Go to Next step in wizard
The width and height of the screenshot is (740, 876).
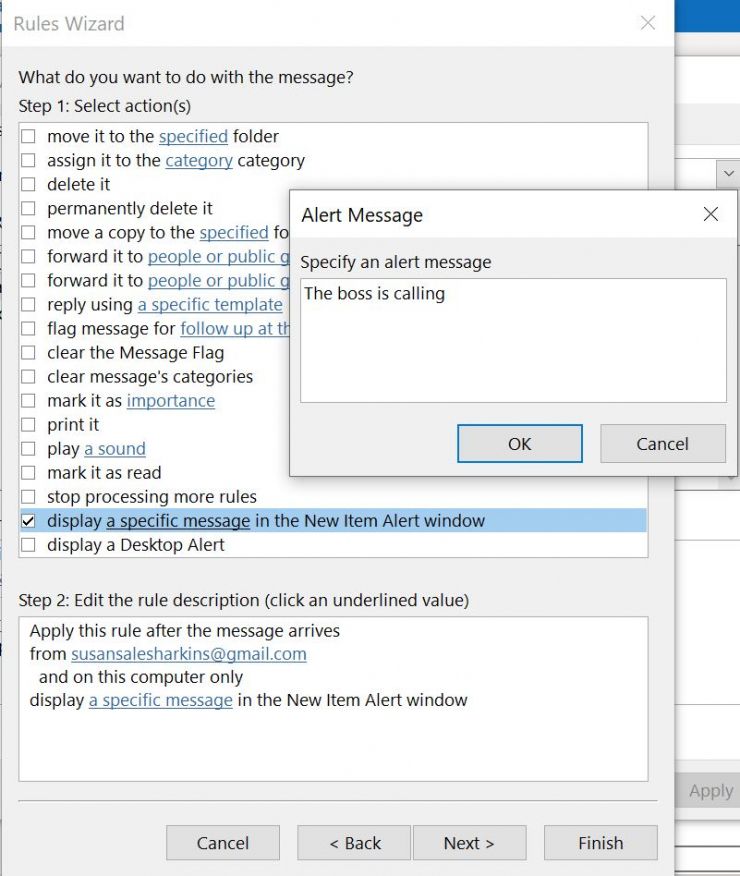469,843
